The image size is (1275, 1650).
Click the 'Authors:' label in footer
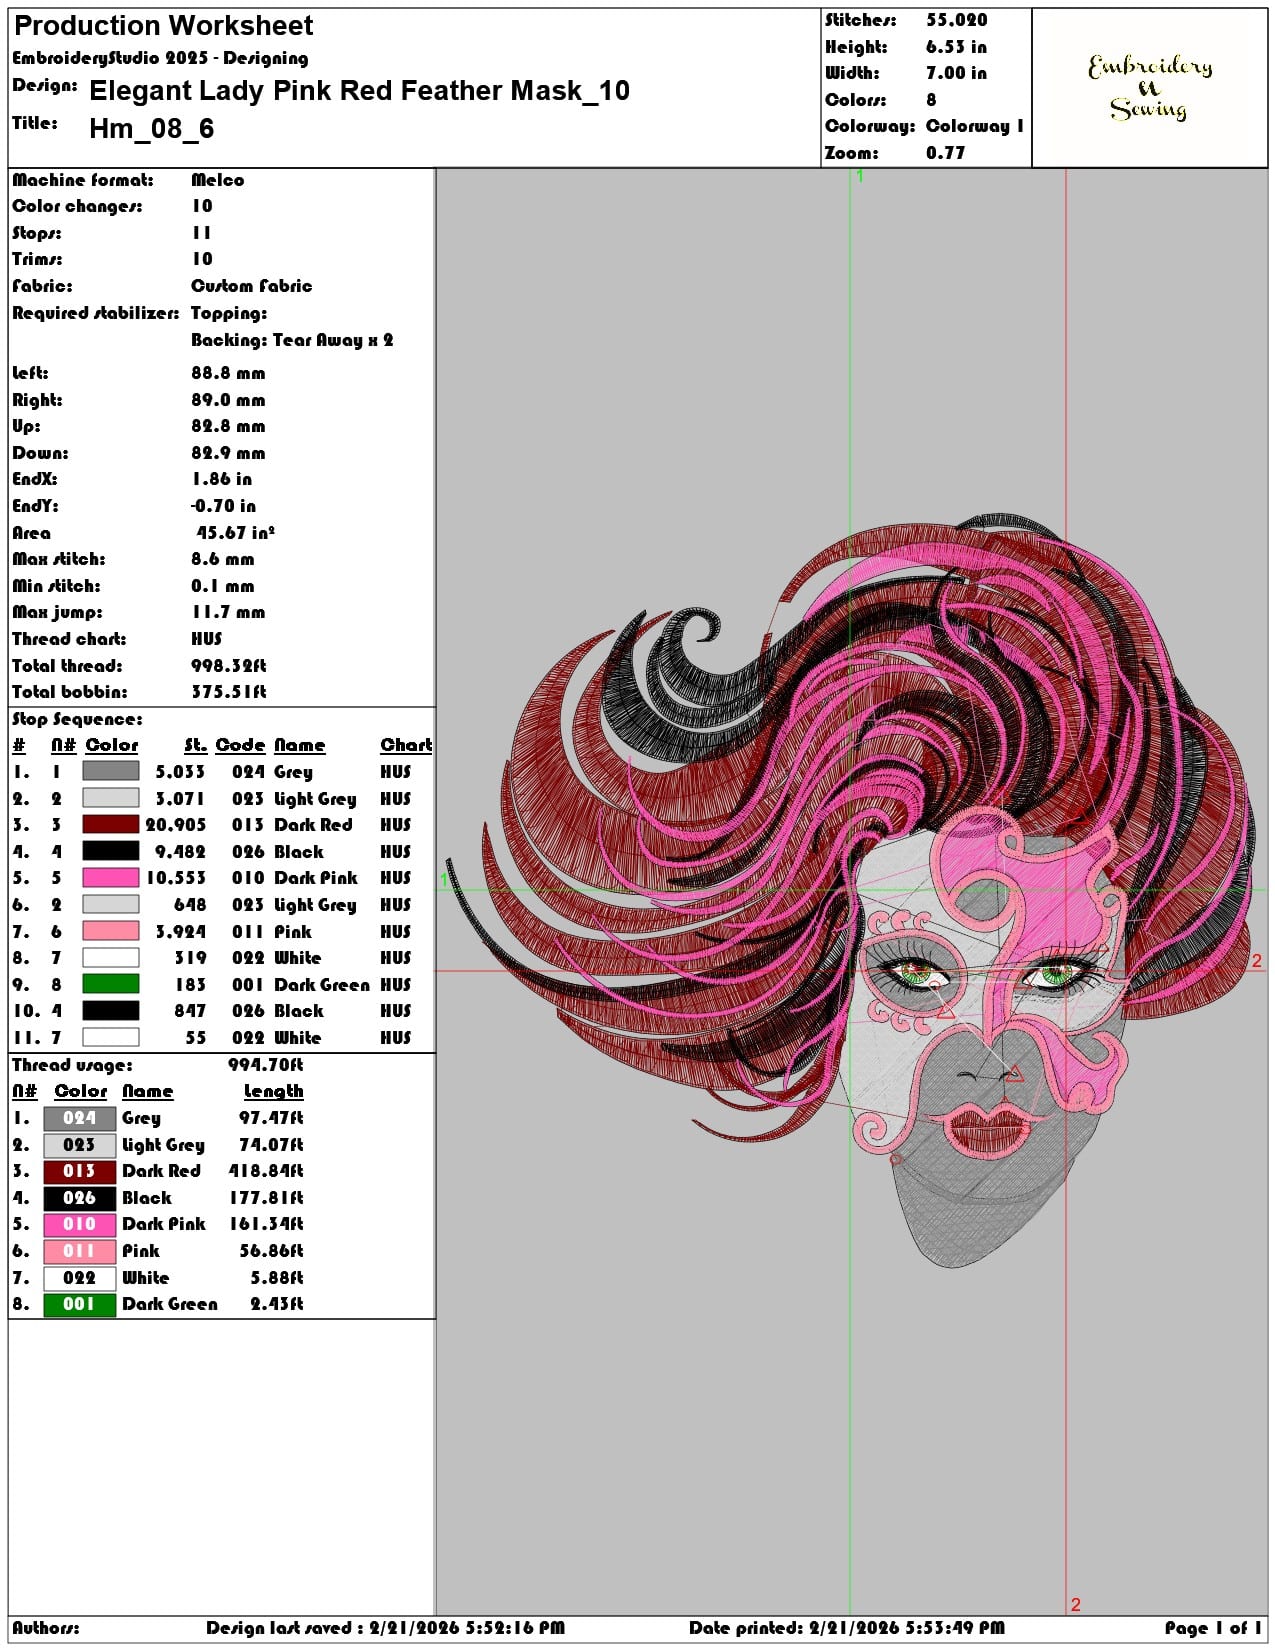tap(46, 1628)
